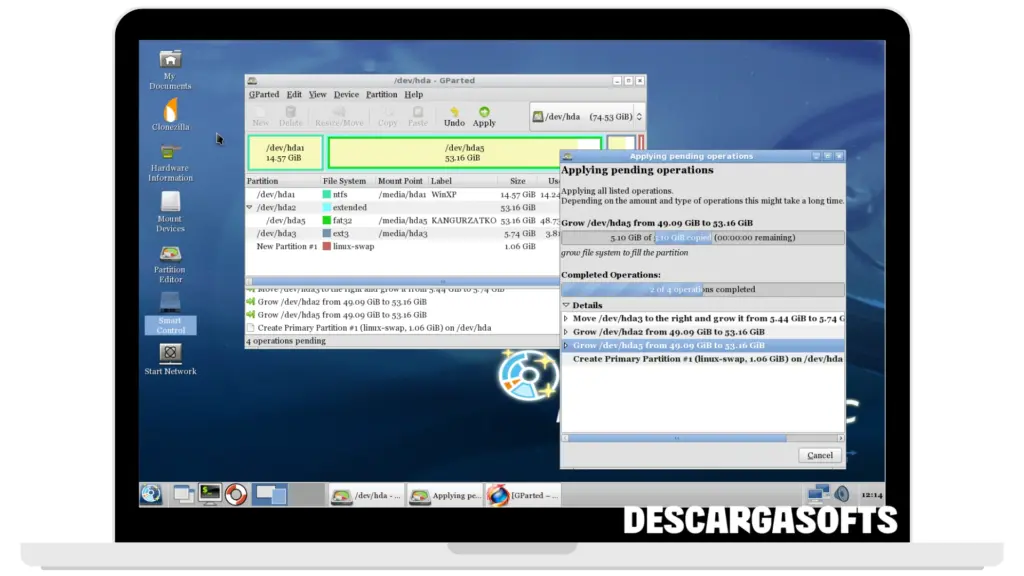
Task: Click the Copy toolbar icon in GParted
Action: pos(387,116)
